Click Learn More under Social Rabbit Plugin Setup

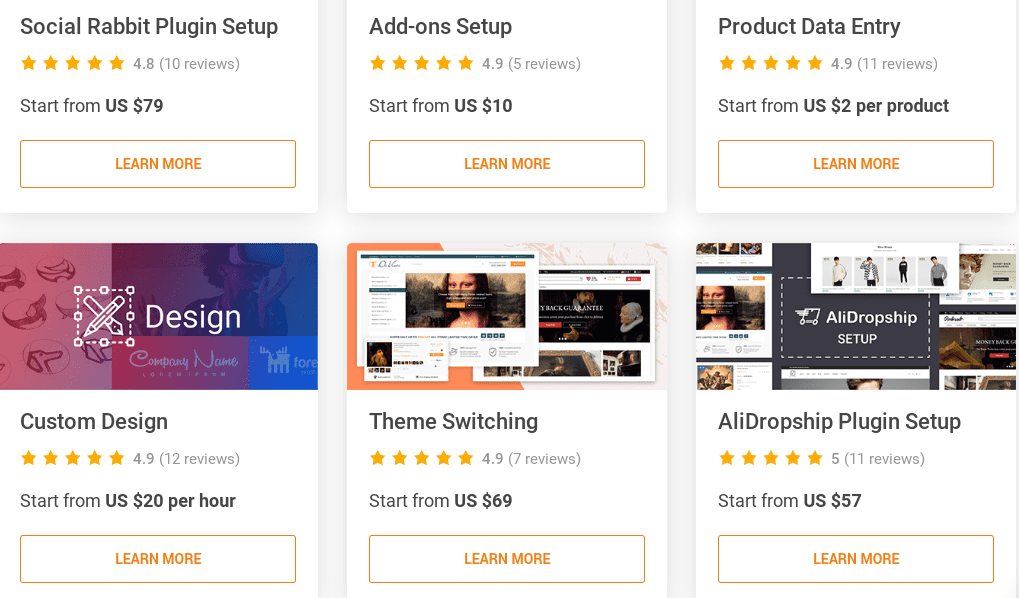click(x=158, y=164)
